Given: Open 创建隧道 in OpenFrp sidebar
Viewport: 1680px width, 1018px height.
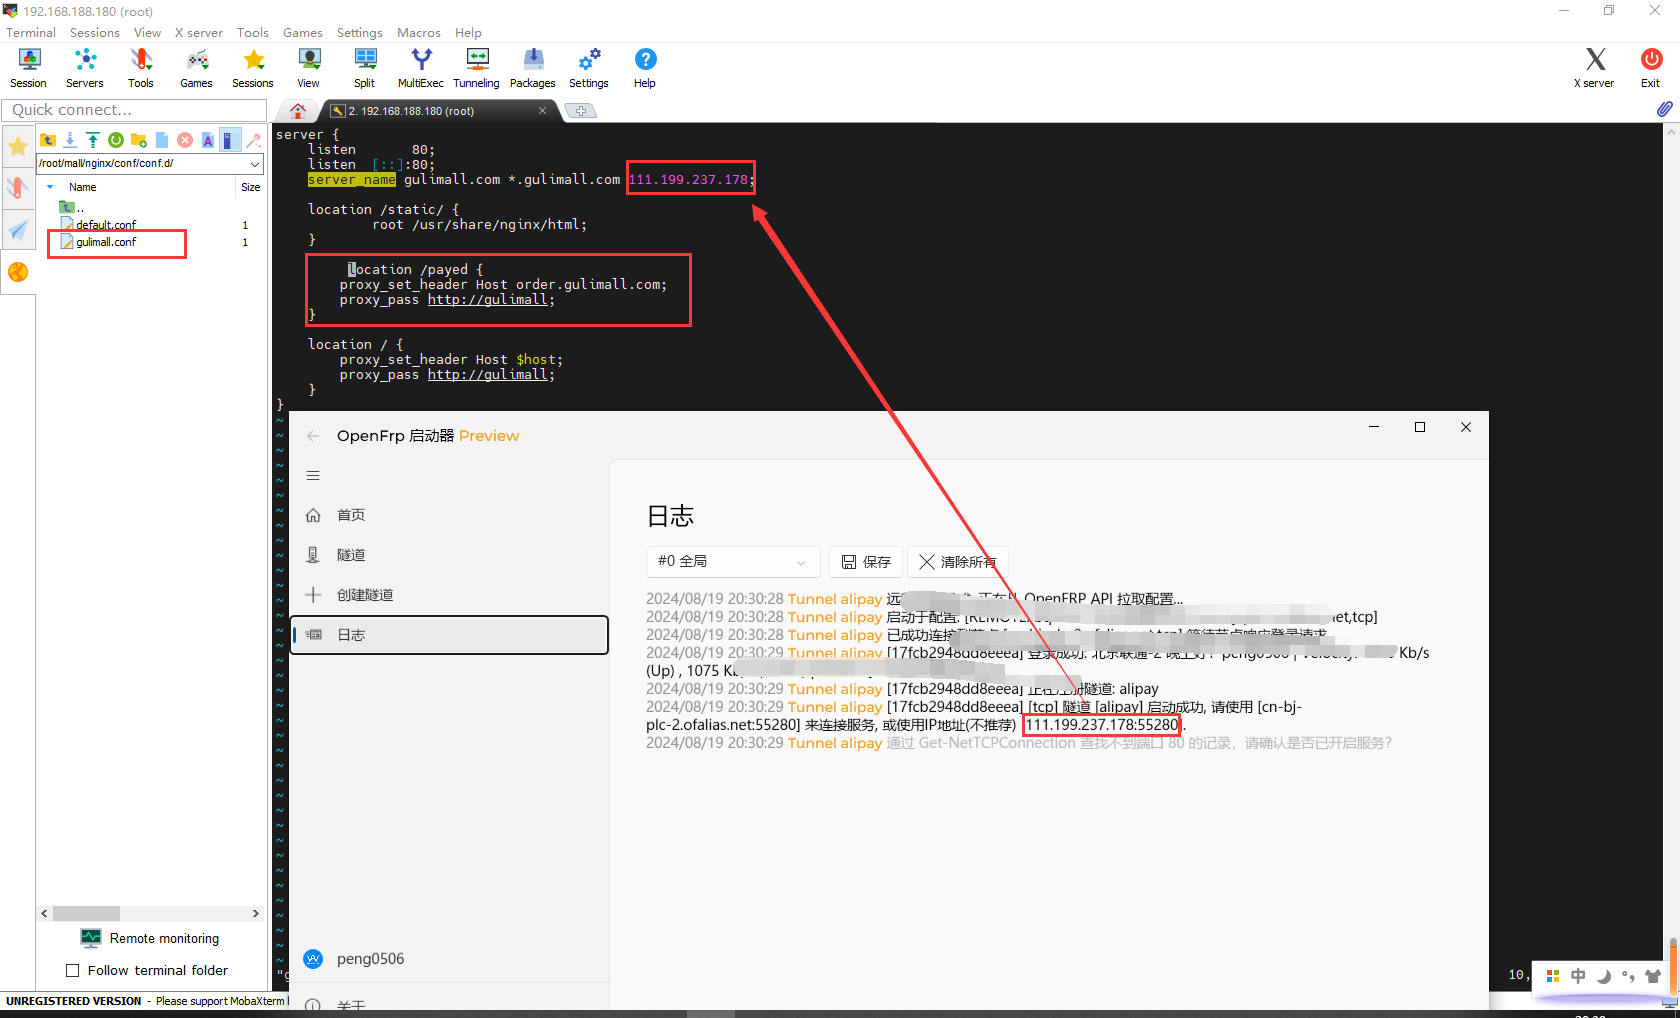Looking at the screenshot, I should pyautogui.click(x=449, y=595).
